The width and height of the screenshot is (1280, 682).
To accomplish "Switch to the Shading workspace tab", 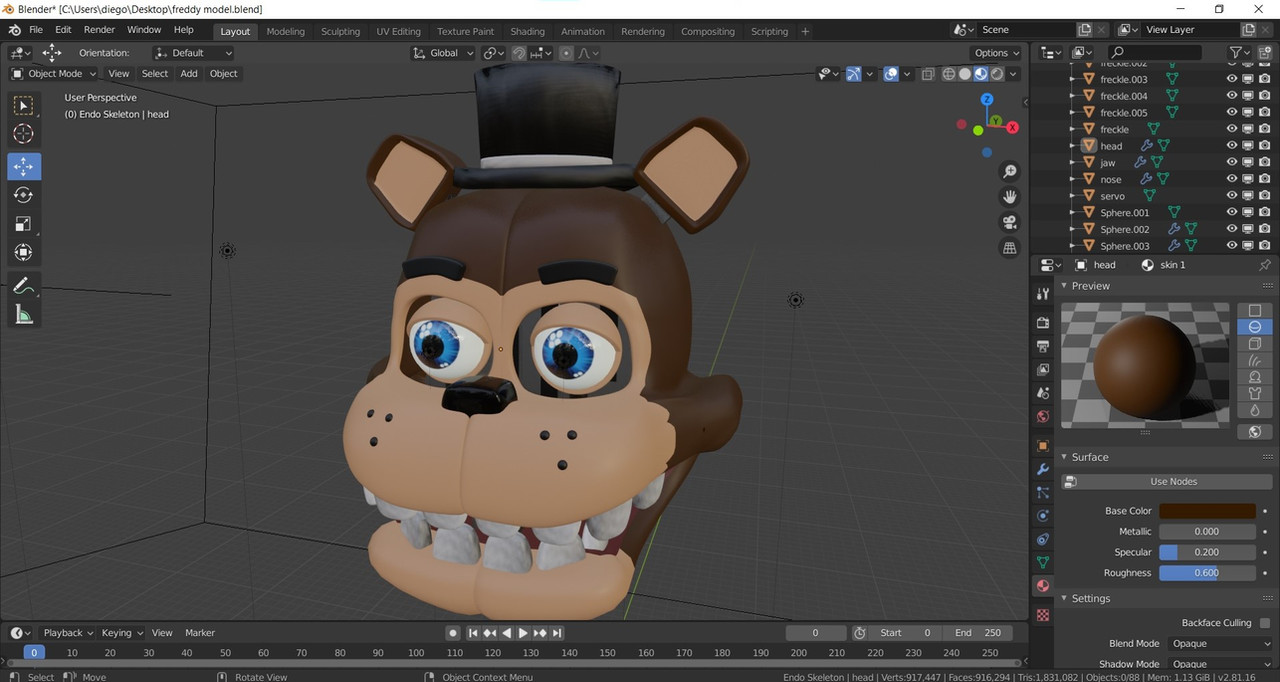I will click(527, 32).
